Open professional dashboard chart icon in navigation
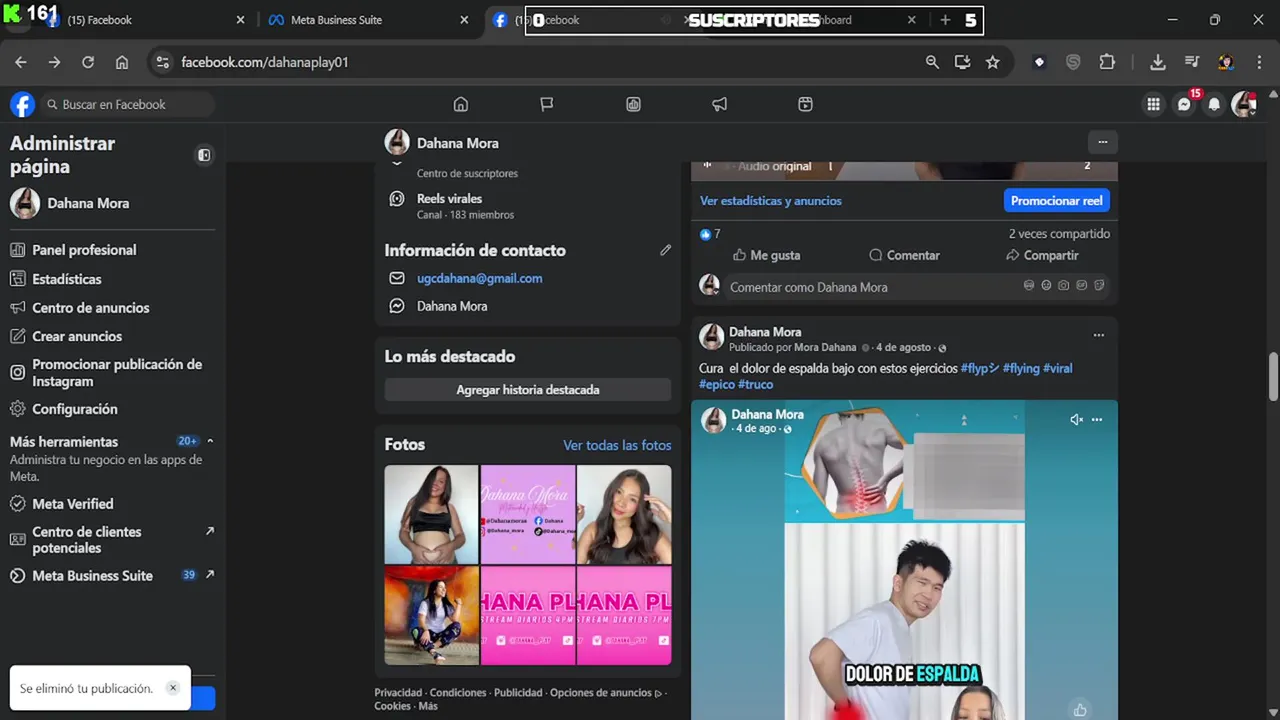This screenshot has width=1280, height=720. pyautogui.click(x=633, y=104)
